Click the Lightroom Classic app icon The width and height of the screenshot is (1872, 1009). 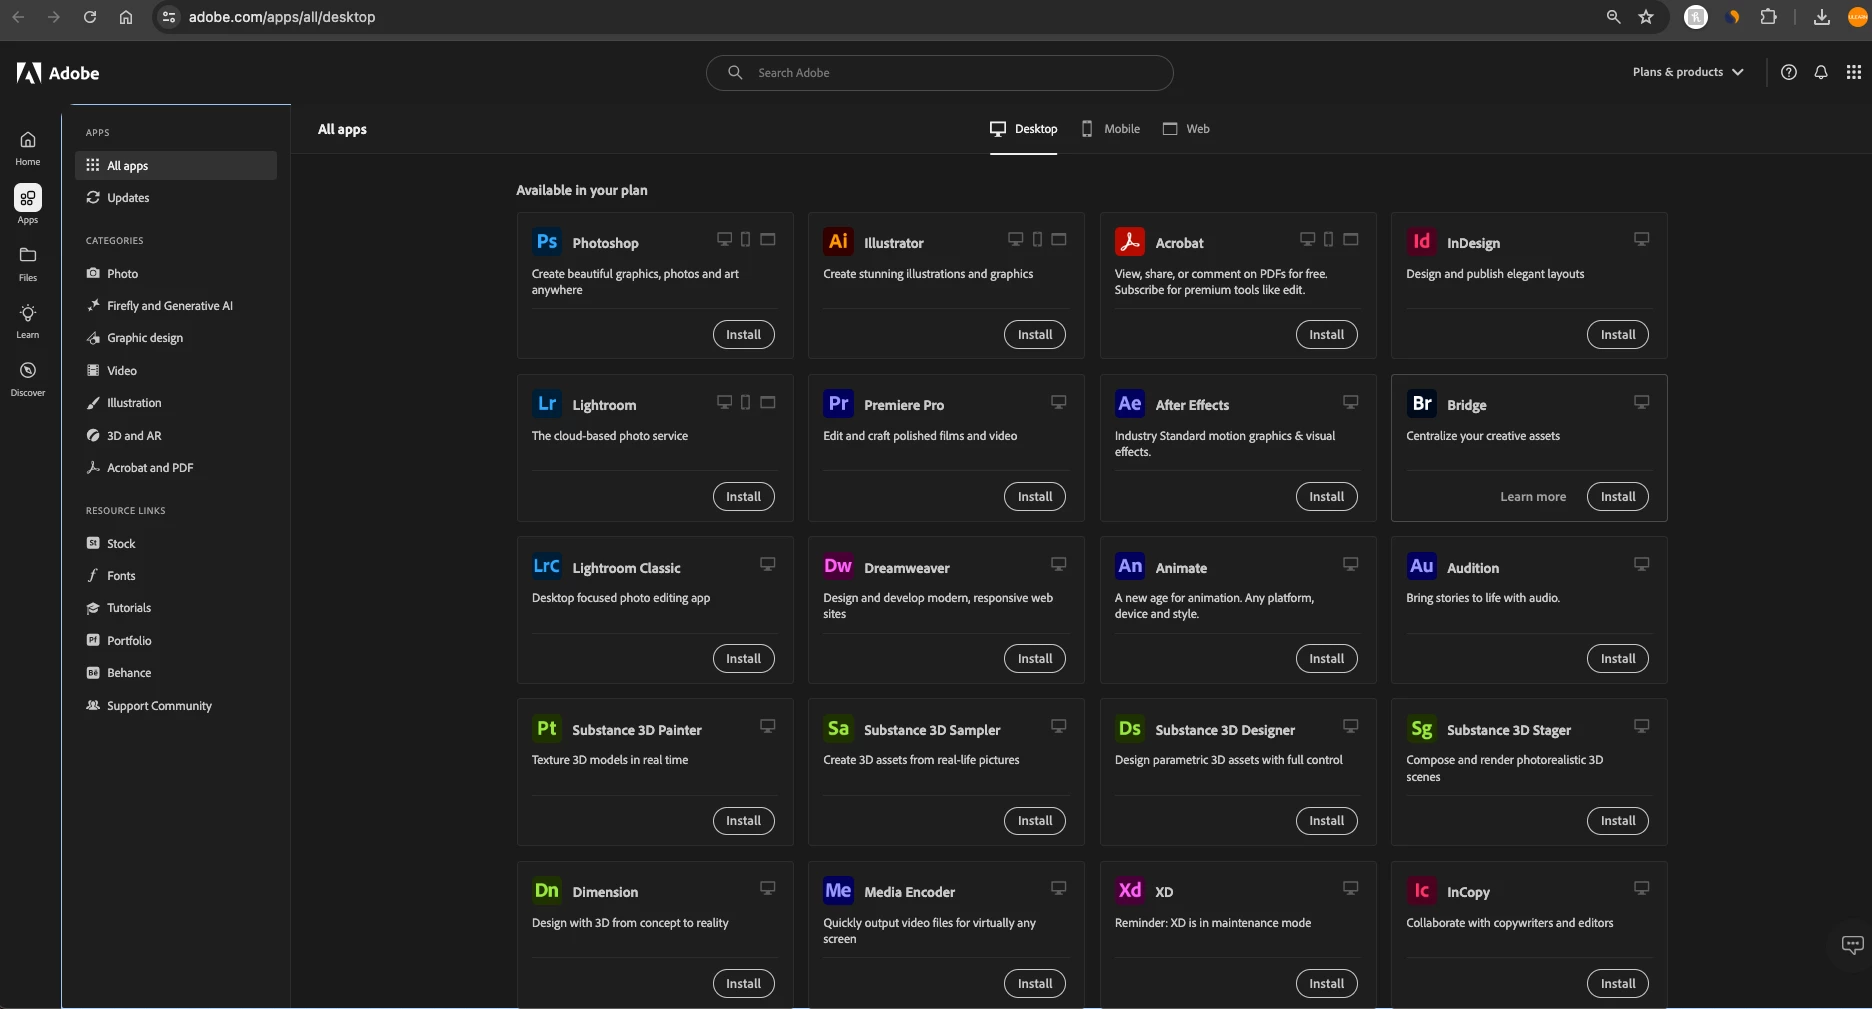546,566
